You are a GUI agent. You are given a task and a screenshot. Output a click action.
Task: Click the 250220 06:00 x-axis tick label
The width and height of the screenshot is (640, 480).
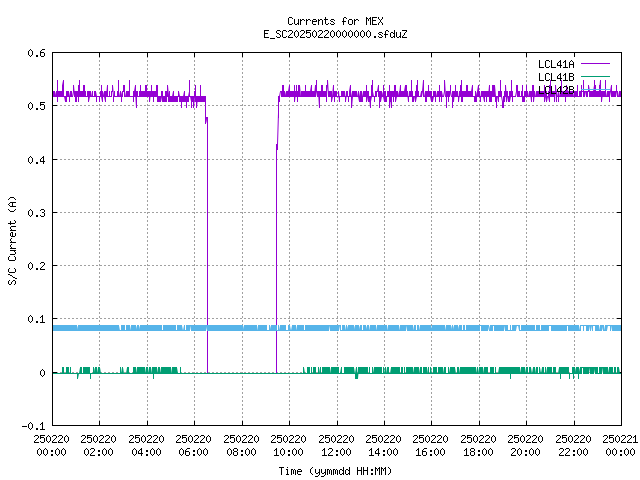point(193,445)
